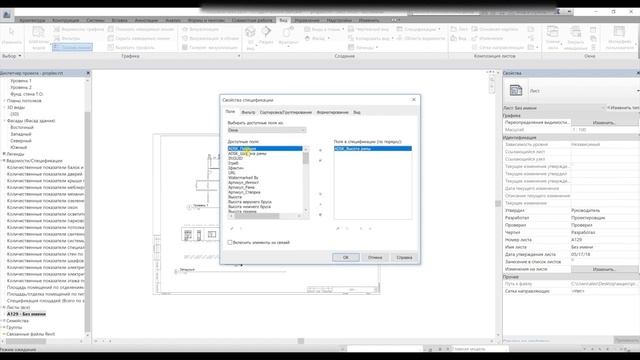The image size is (640, 360).
Task: Select sheet 'A129 - Без имени' in browser
Action: tap(26, 314)
